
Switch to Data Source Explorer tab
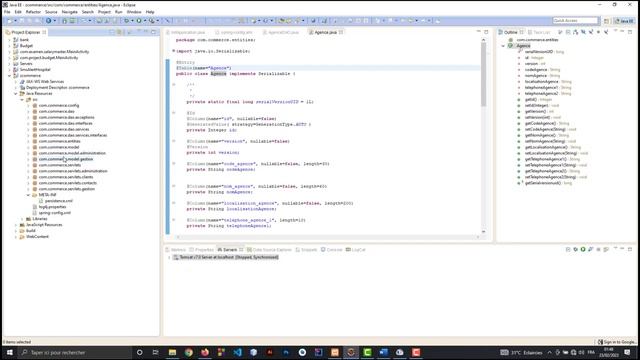pyautogui.click(x=269, y=249)
